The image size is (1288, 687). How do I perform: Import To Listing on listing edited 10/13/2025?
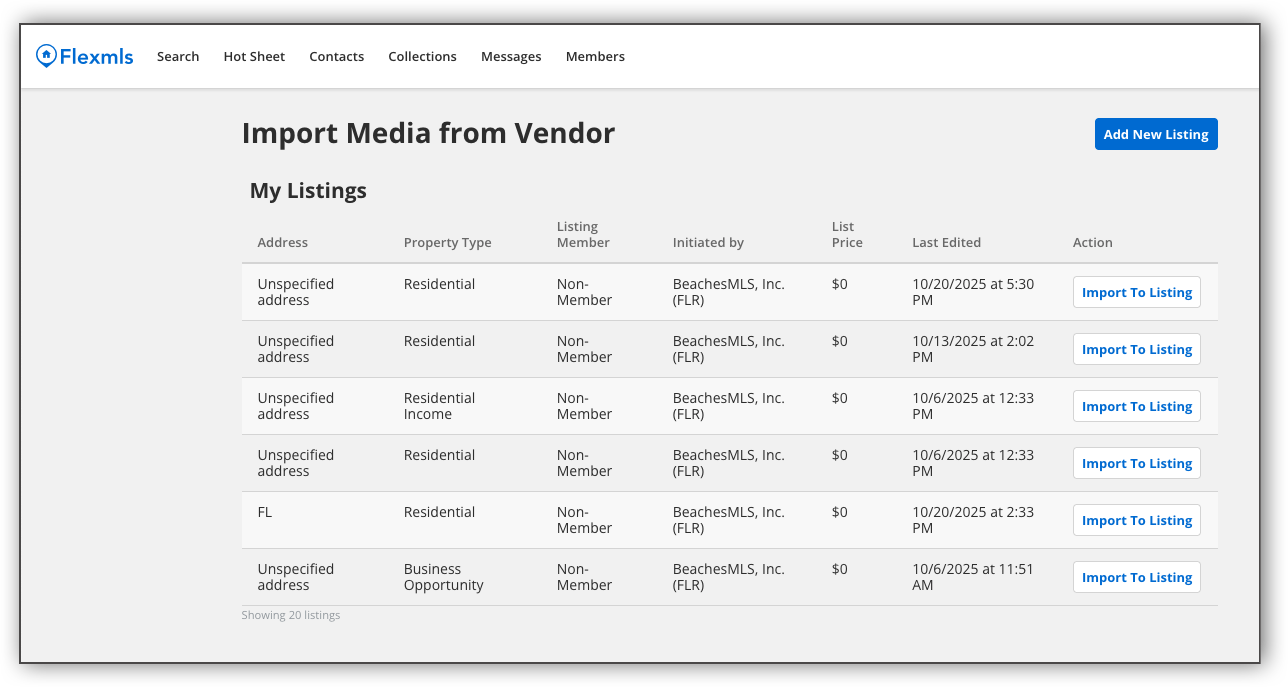1136,349
